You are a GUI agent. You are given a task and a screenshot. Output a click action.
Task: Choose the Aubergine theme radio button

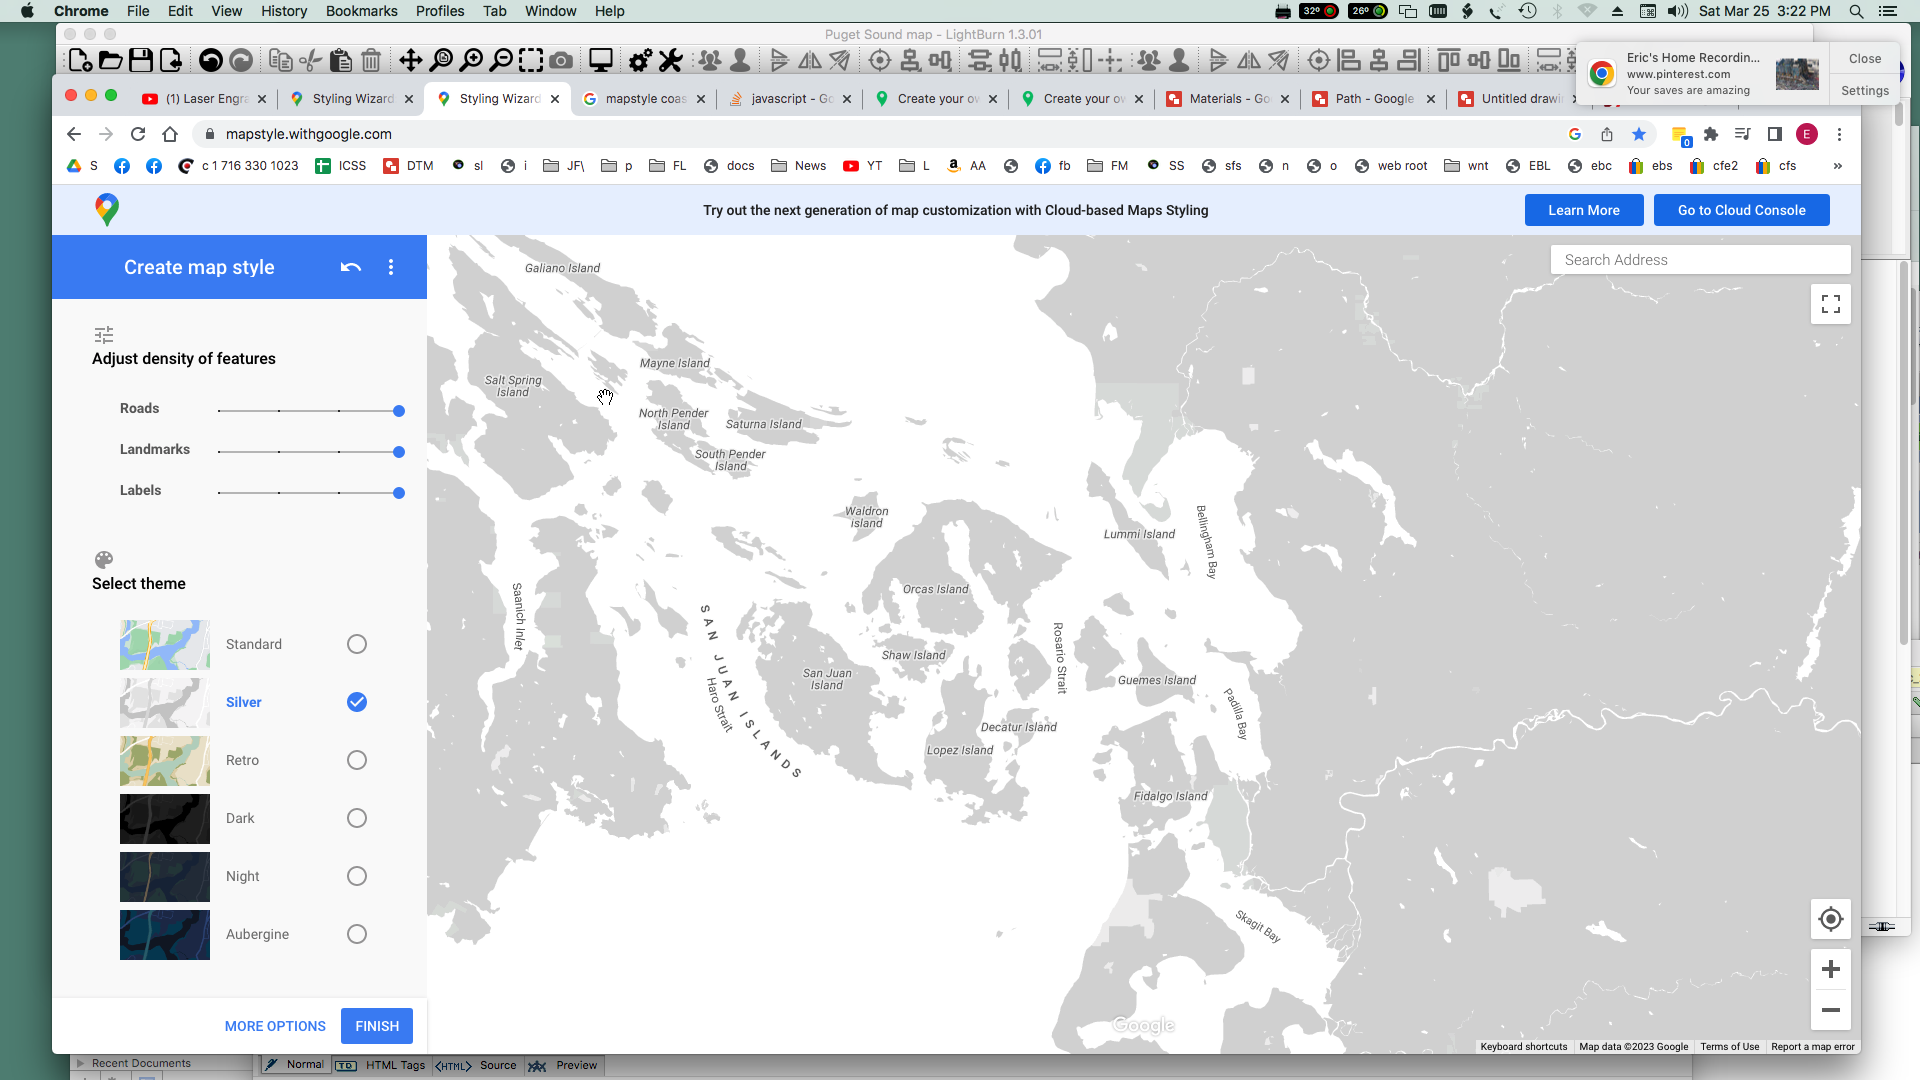(357, 934)
